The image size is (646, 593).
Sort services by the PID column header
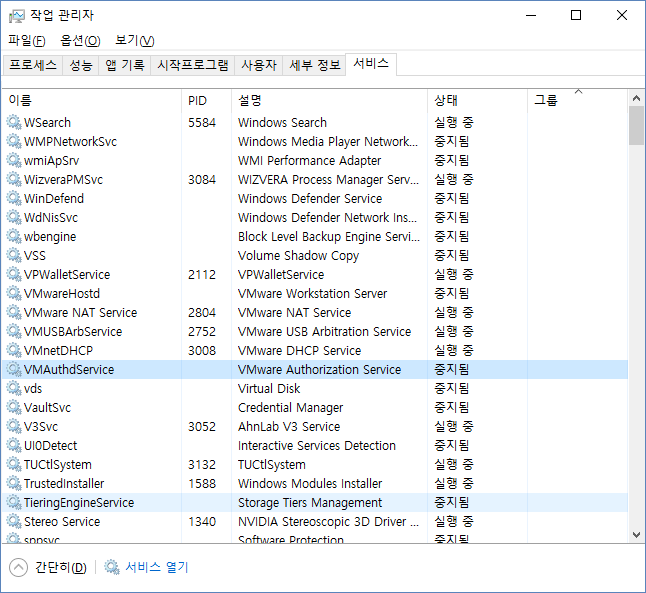206,100
